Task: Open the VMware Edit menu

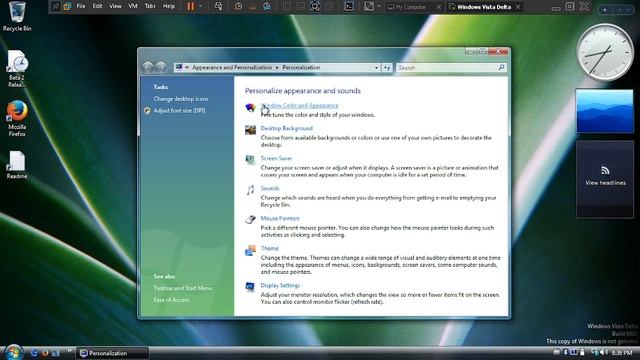Action: pos(97,6)
